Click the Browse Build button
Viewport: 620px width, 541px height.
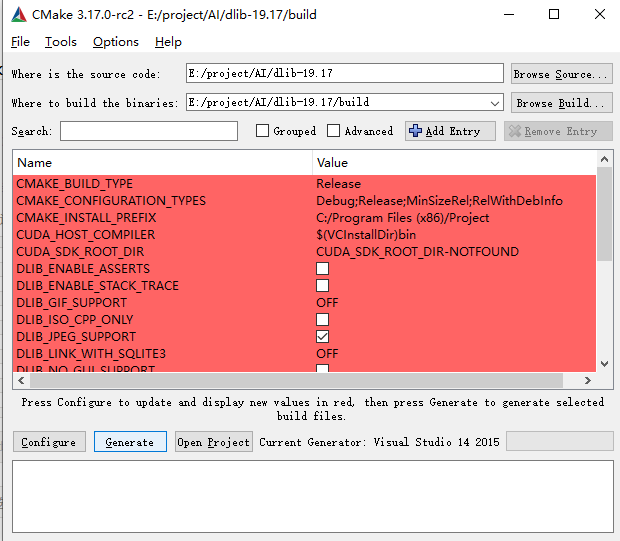click(x=561, y=103)
